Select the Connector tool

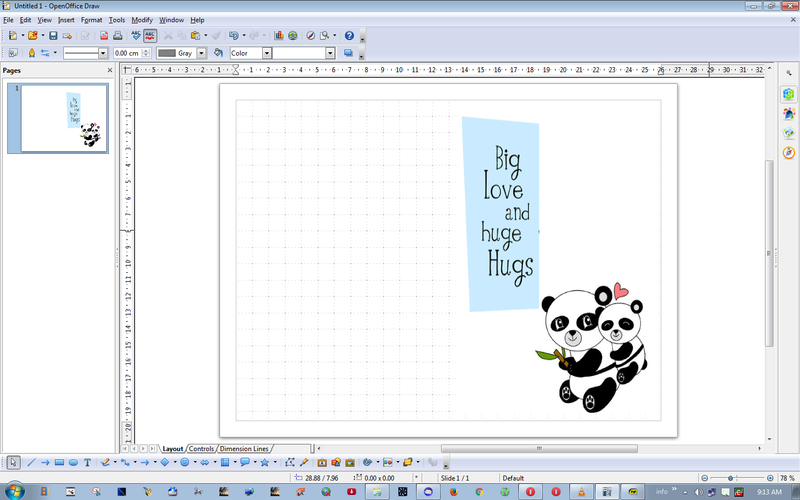[x=125, y=462]
